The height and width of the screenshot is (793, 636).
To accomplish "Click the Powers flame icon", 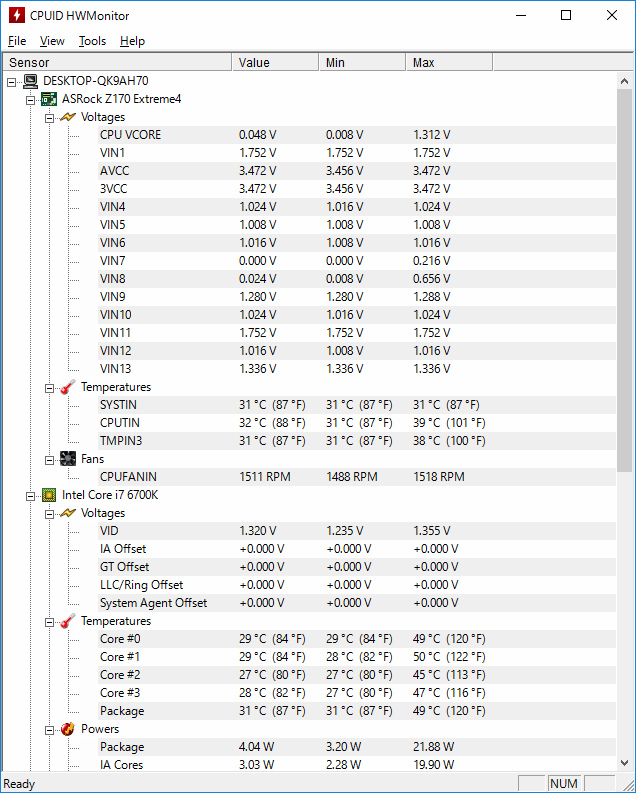I will coord(68,729).
